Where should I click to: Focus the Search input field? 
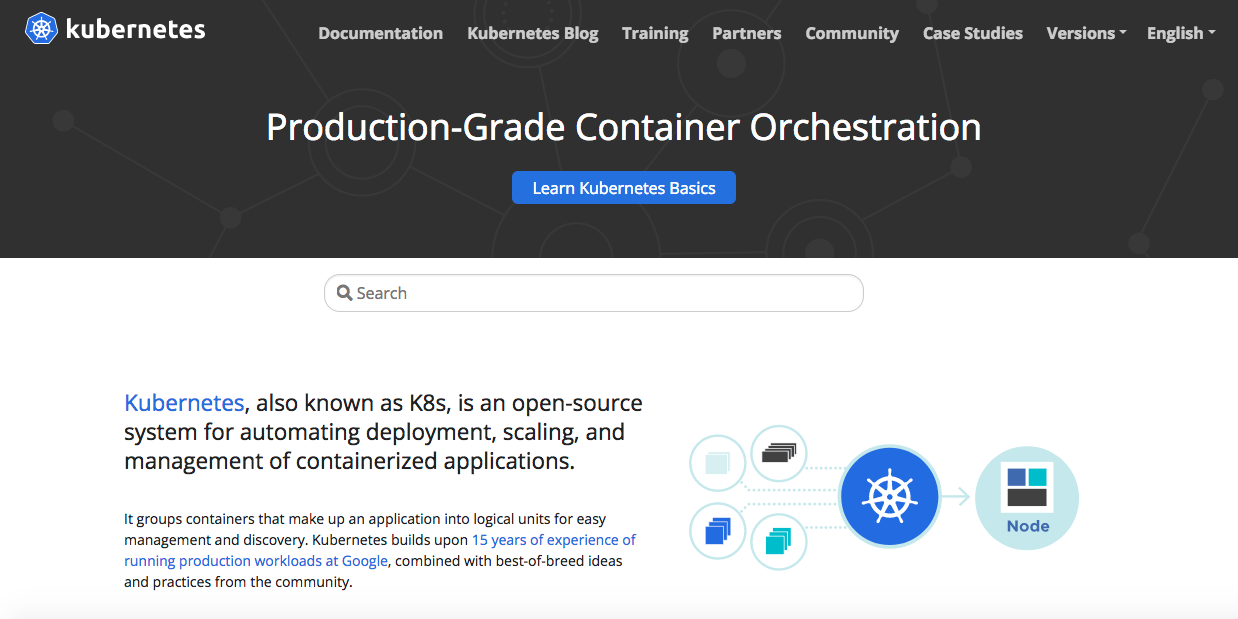click(600, 293)
